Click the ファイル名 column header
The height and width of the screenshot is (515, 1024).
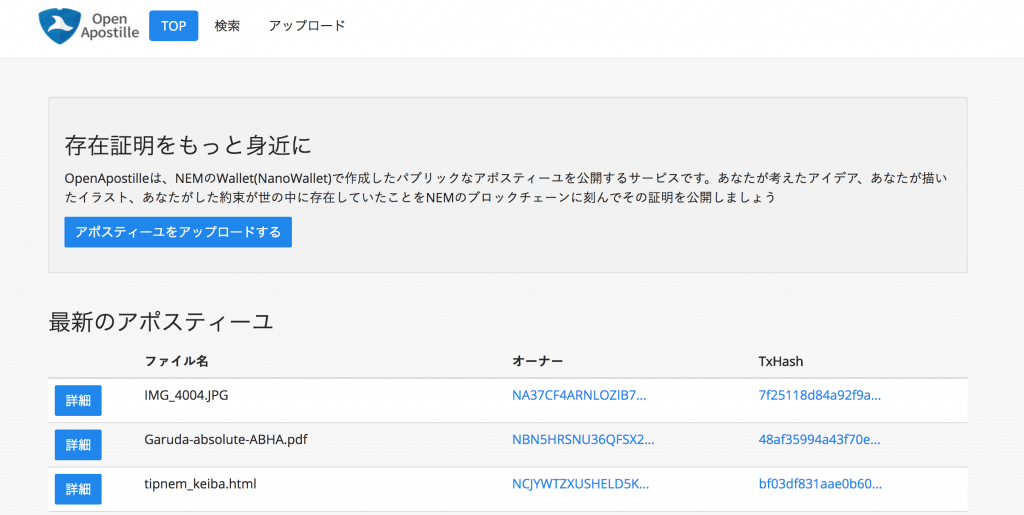(x=176, y=360)
